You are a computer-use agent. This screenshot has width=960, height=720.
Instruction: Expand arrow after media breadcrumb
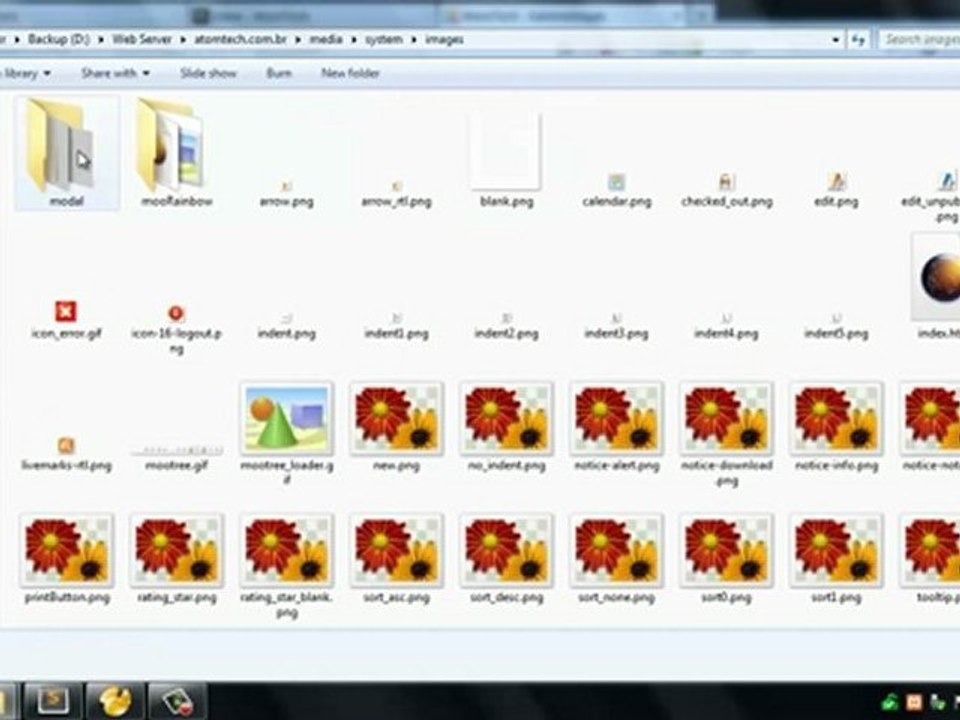[x=354, y=40]
